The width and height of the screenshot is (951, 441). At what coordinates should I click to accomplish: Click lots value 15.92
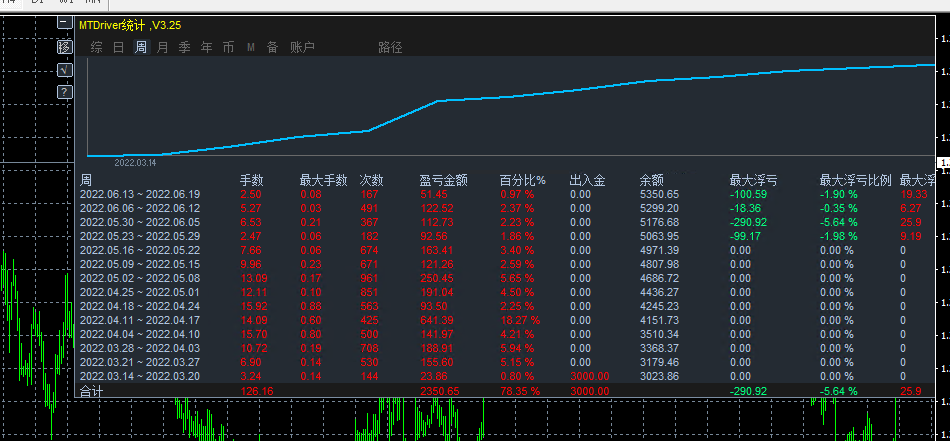click(x=253, y=306)
